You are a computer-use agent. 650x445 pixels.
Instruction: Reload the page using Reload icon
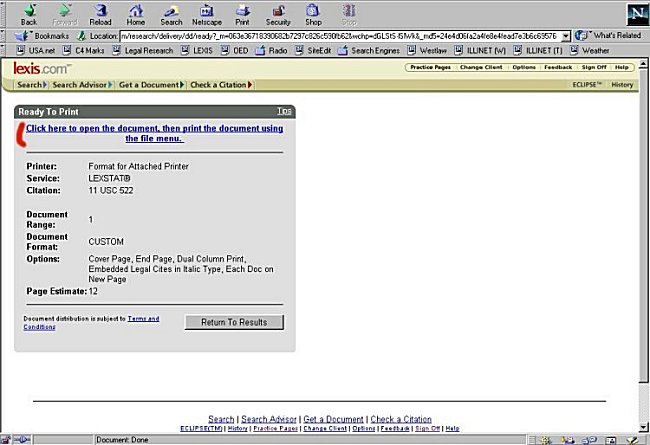(x=100, y=14)
